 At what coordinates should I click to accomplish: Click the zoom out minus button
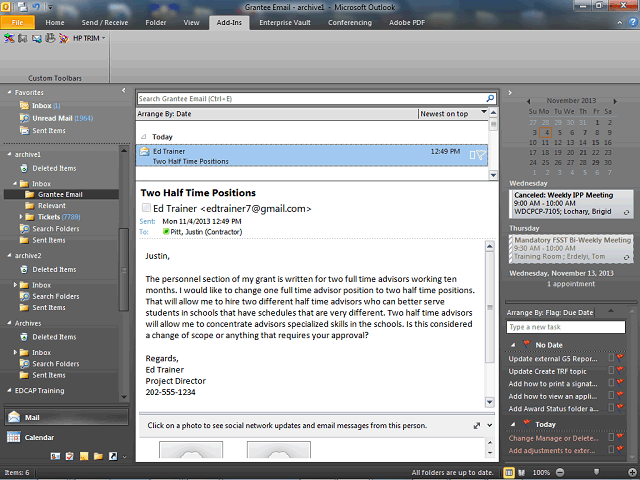click(x=560, y=473)
